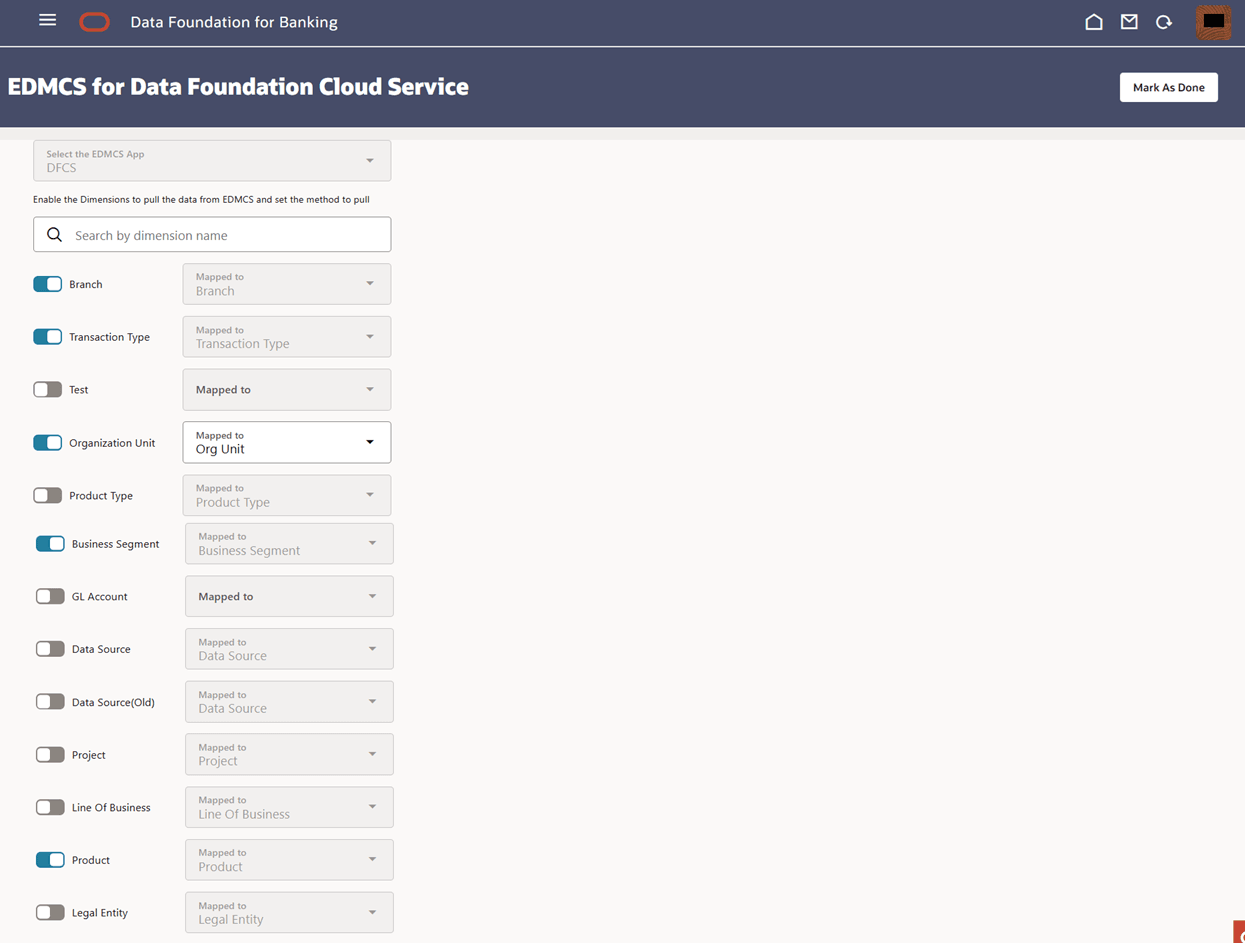
Task: Open Line Of Business Mapped to dropdown
Action: click(289, 807)
